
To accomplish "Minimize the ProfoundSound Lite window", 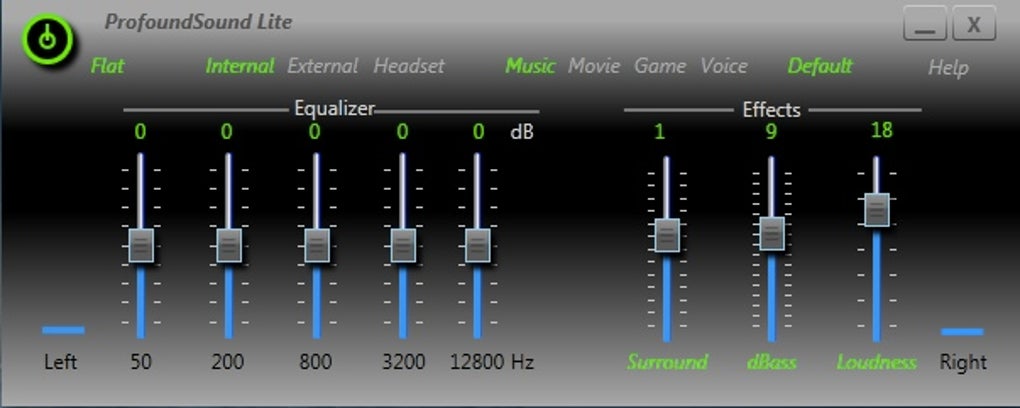I will (924, 25).
